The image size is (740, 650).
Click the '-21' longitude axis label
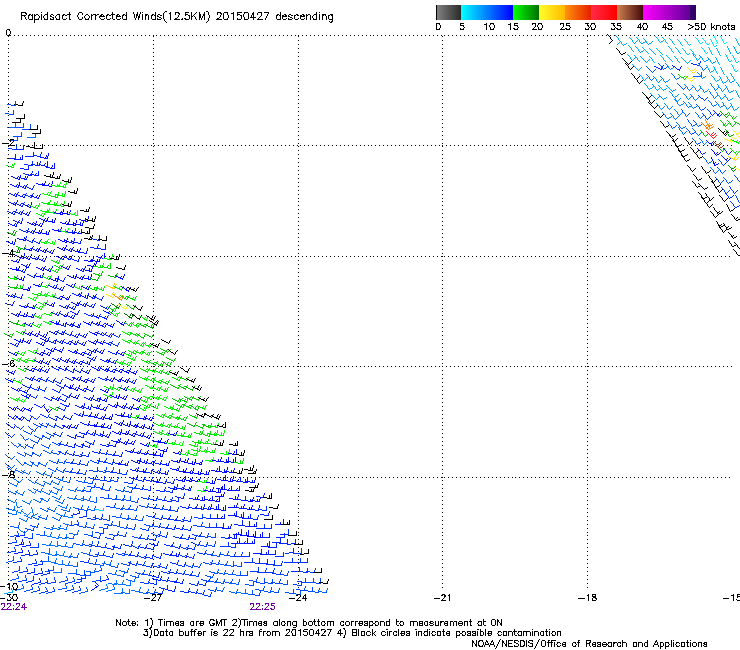(x=443, y=598)
